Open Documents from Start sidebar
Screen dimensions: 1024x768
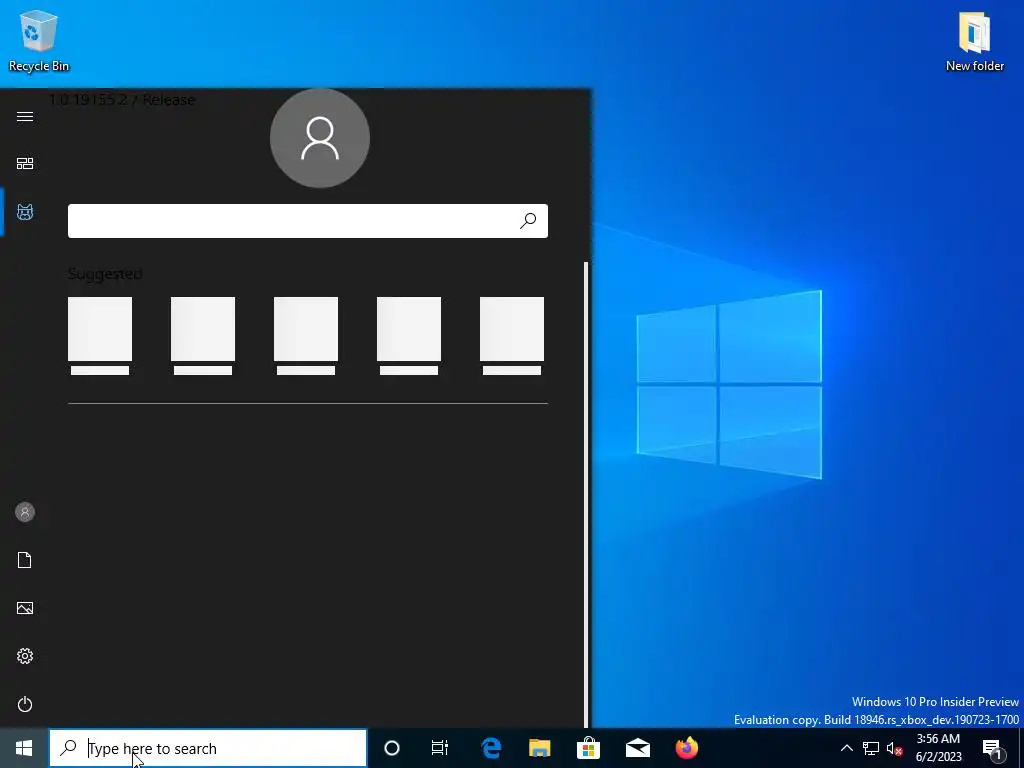tap(25, 560)
